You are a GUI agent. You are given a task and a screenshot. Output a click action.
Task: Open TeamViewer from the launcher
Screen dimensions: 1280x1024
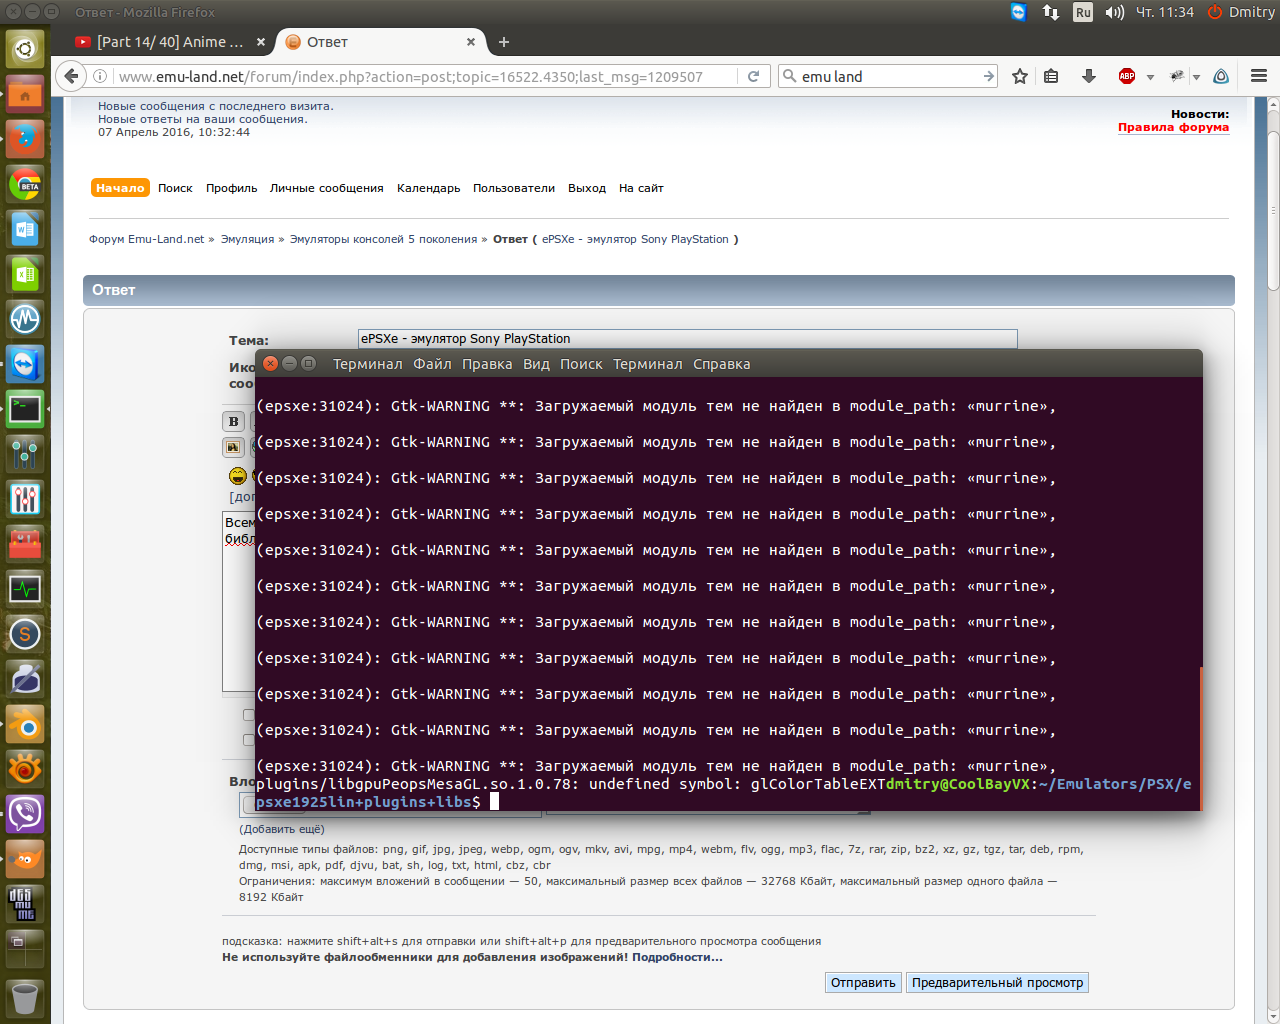tap(25, 365)
